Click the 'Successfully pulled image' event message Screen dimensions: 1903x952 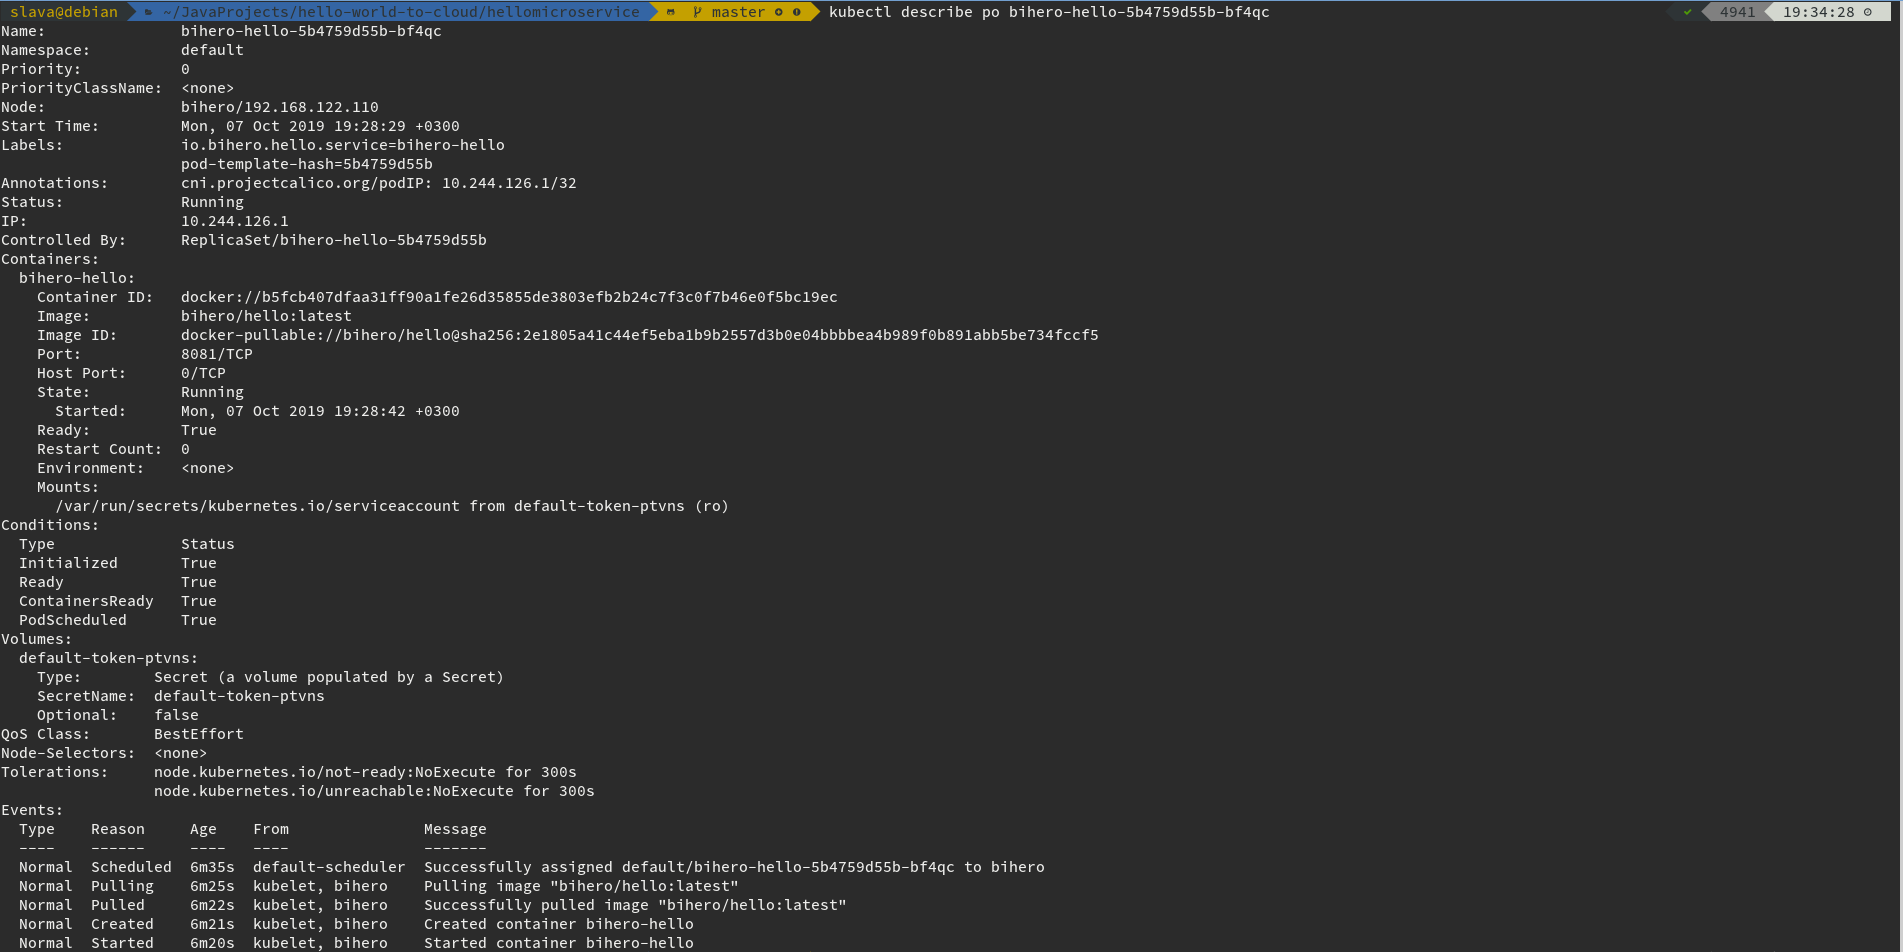(635, 905)
